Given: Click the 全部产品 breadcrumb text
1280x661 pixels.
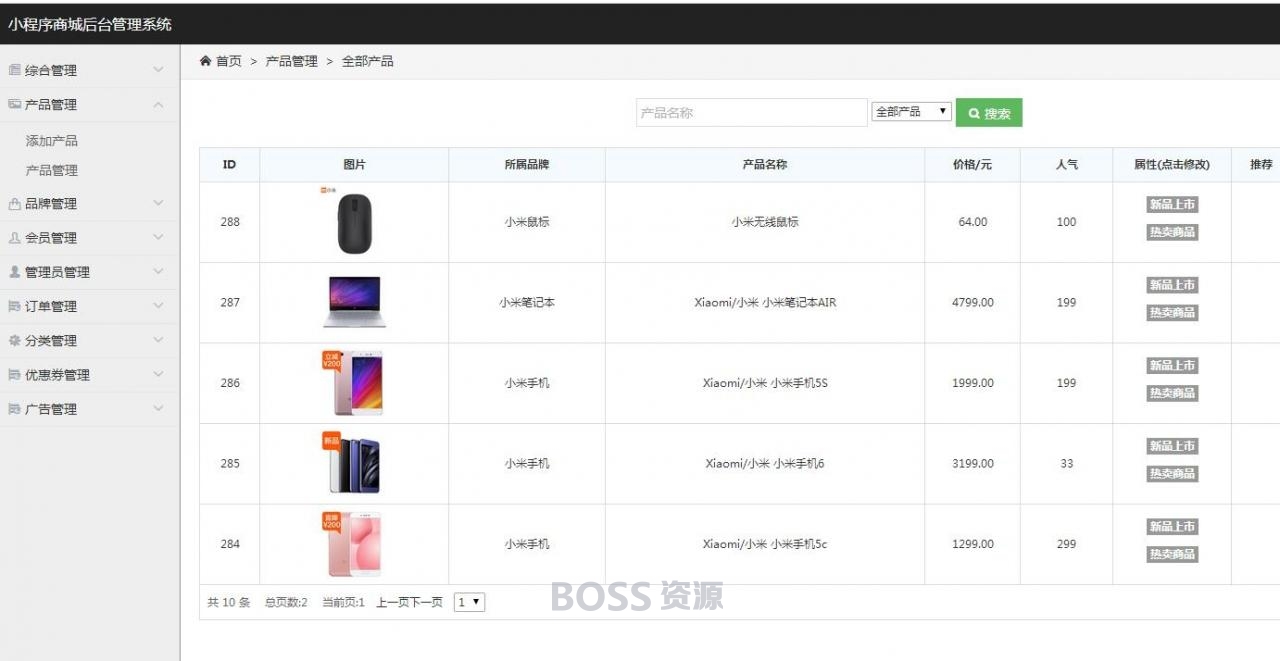Looking at the screenshot, I should [x=368, y=61].
